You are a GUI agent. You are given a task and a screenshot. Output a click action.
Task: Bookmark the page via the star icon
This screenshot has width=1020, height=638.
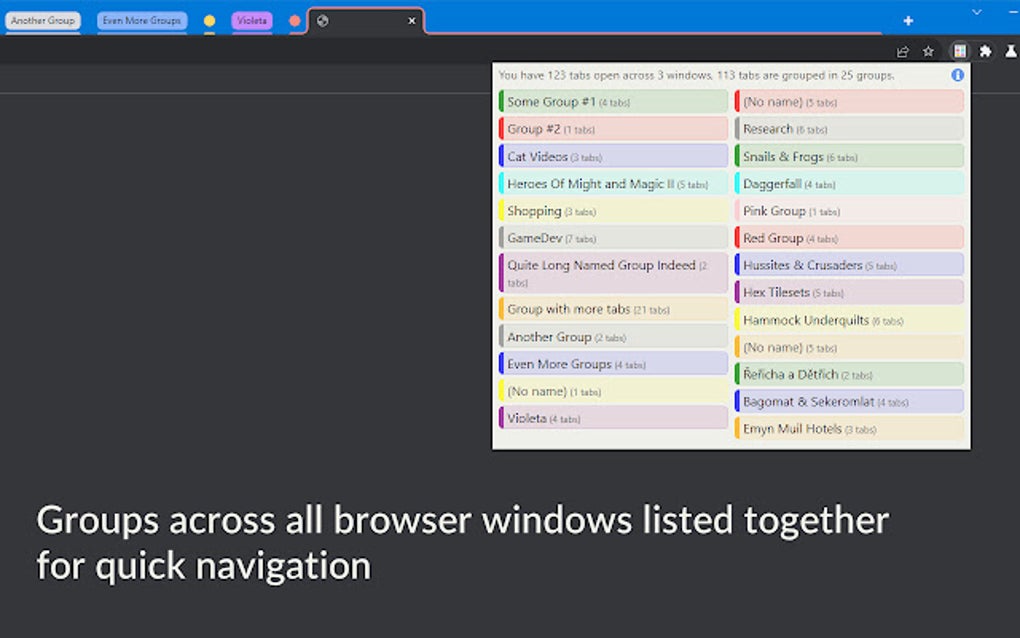929,50
